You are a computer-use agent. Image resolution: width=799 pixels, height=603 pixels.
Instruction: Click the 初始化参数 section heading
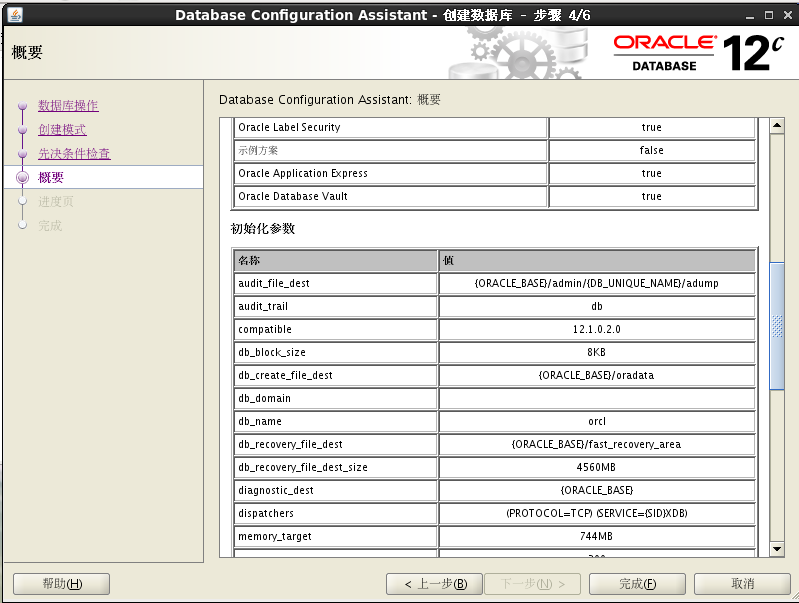pyautogui.click(x=263, y=228)
